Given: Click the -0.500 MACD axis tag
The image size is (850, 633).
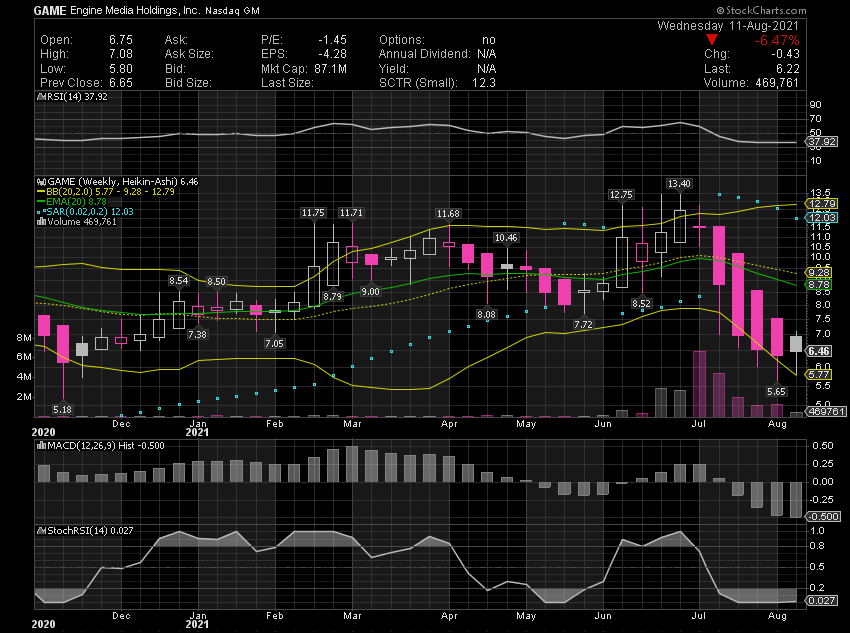Looking at the screenshot, I should (x=824, y=516).
